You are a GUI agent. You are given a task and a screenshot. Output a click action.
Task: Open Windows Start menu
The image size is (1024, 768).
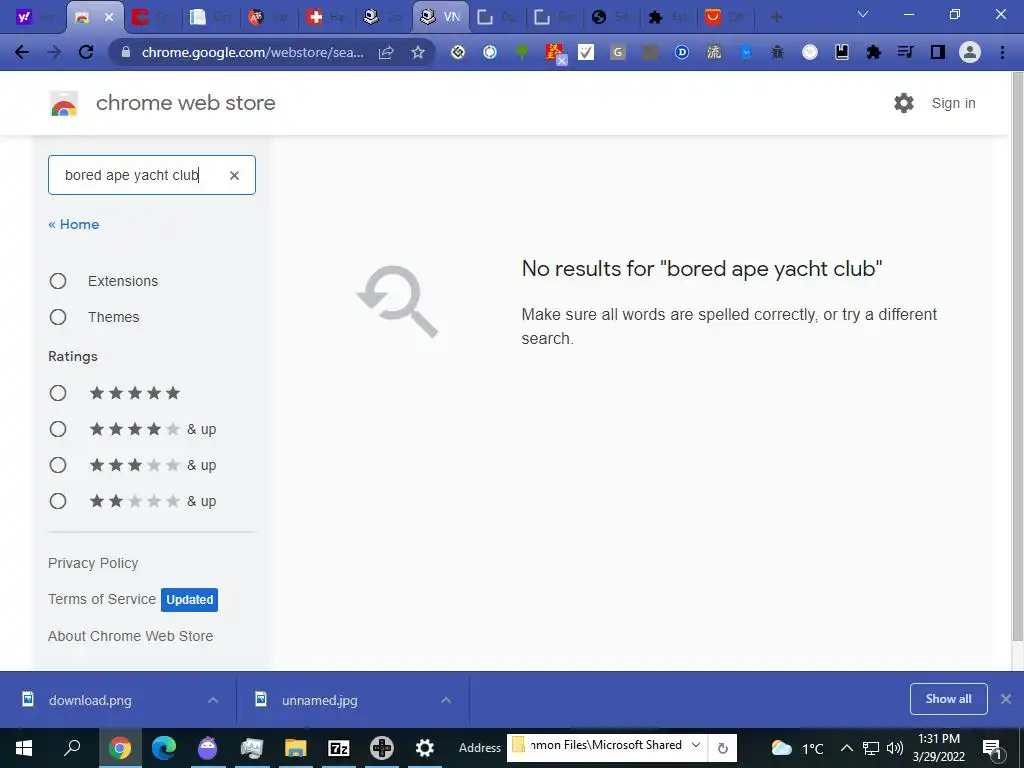(24, 748)
